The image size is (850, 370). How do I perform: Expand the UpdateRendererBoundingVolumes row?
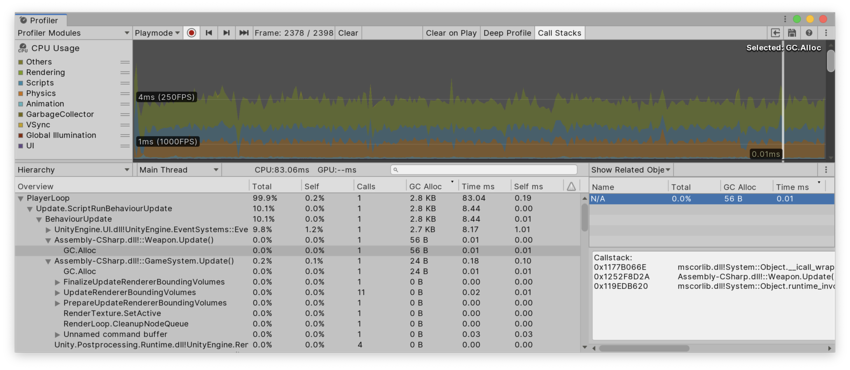click(x=57, y=293)
